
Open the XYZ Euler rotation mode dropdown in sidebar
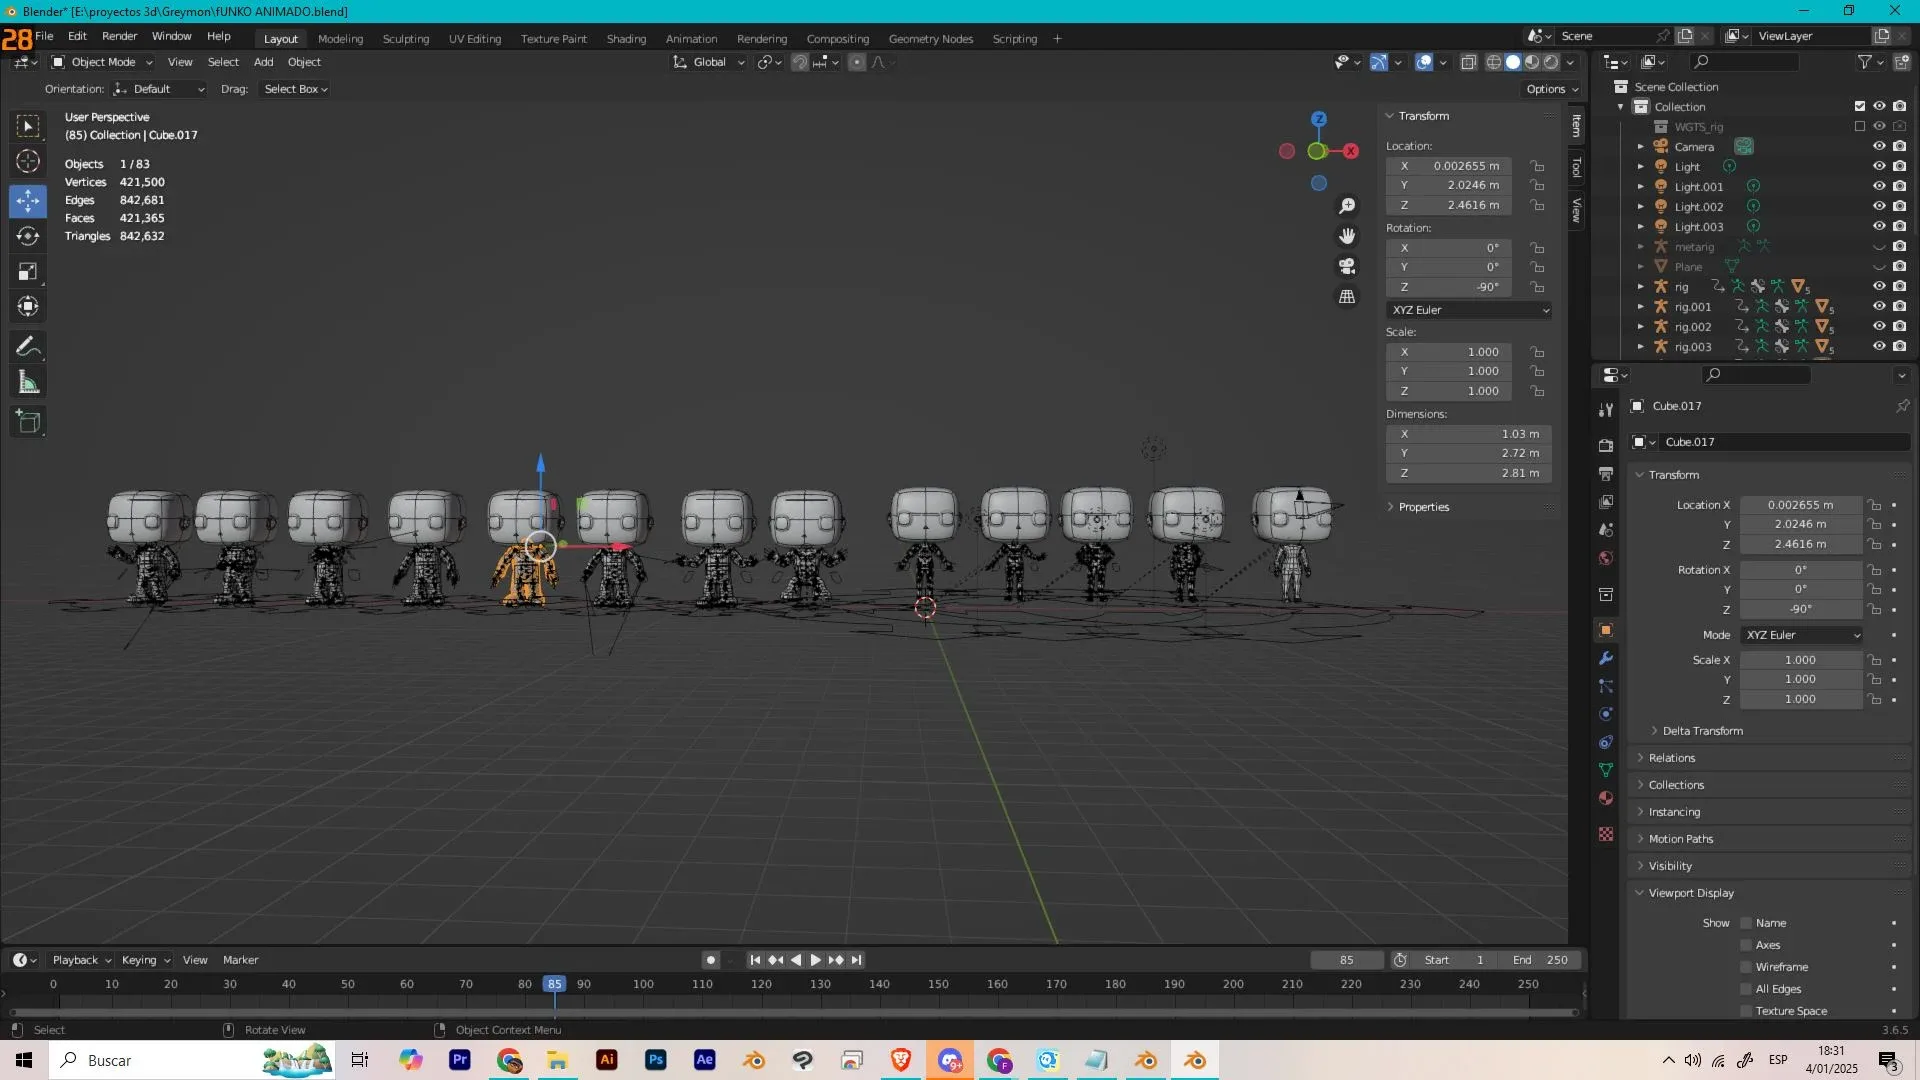pyautogui.click(x=1469, y=310)
